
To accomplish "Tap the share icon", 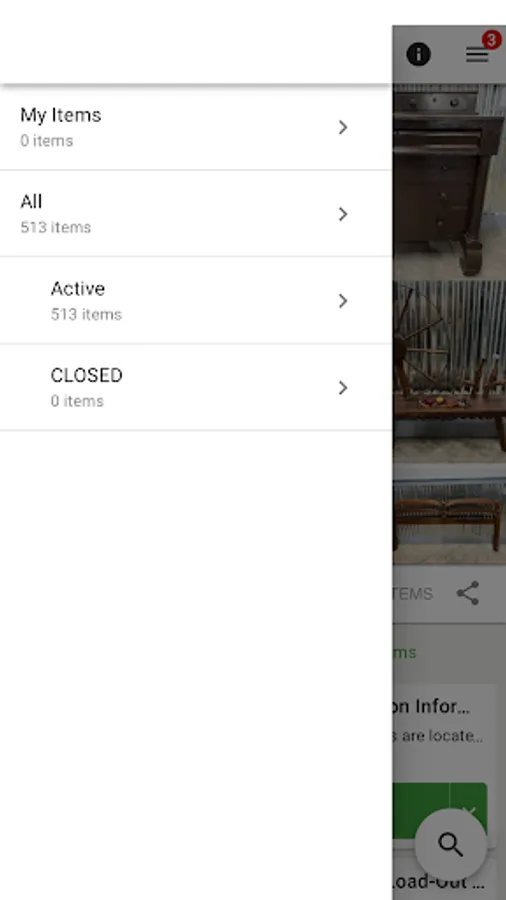I will (x=468, y=593).
